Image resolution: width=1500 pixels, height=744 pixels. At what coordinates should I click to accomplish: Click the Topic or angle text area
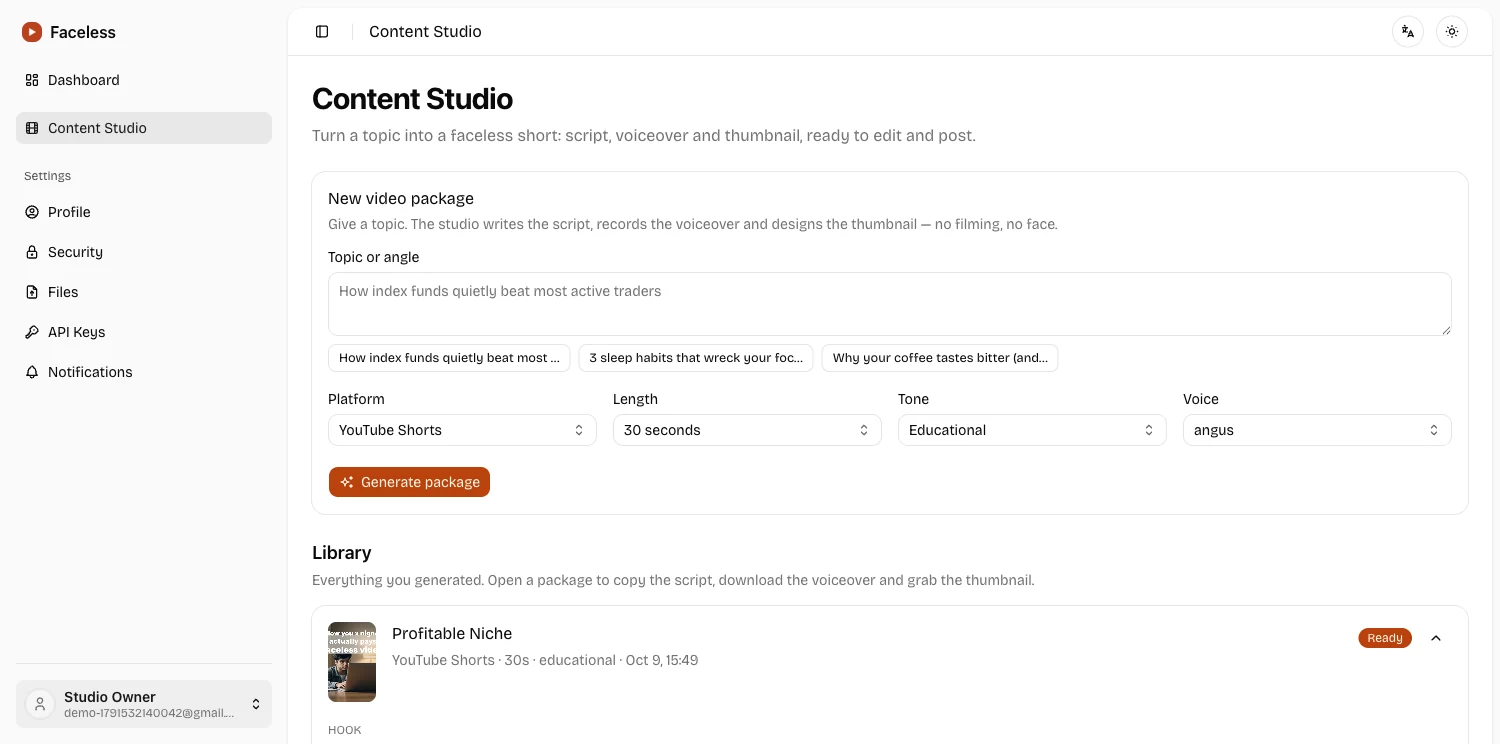(x=890, y=304)
